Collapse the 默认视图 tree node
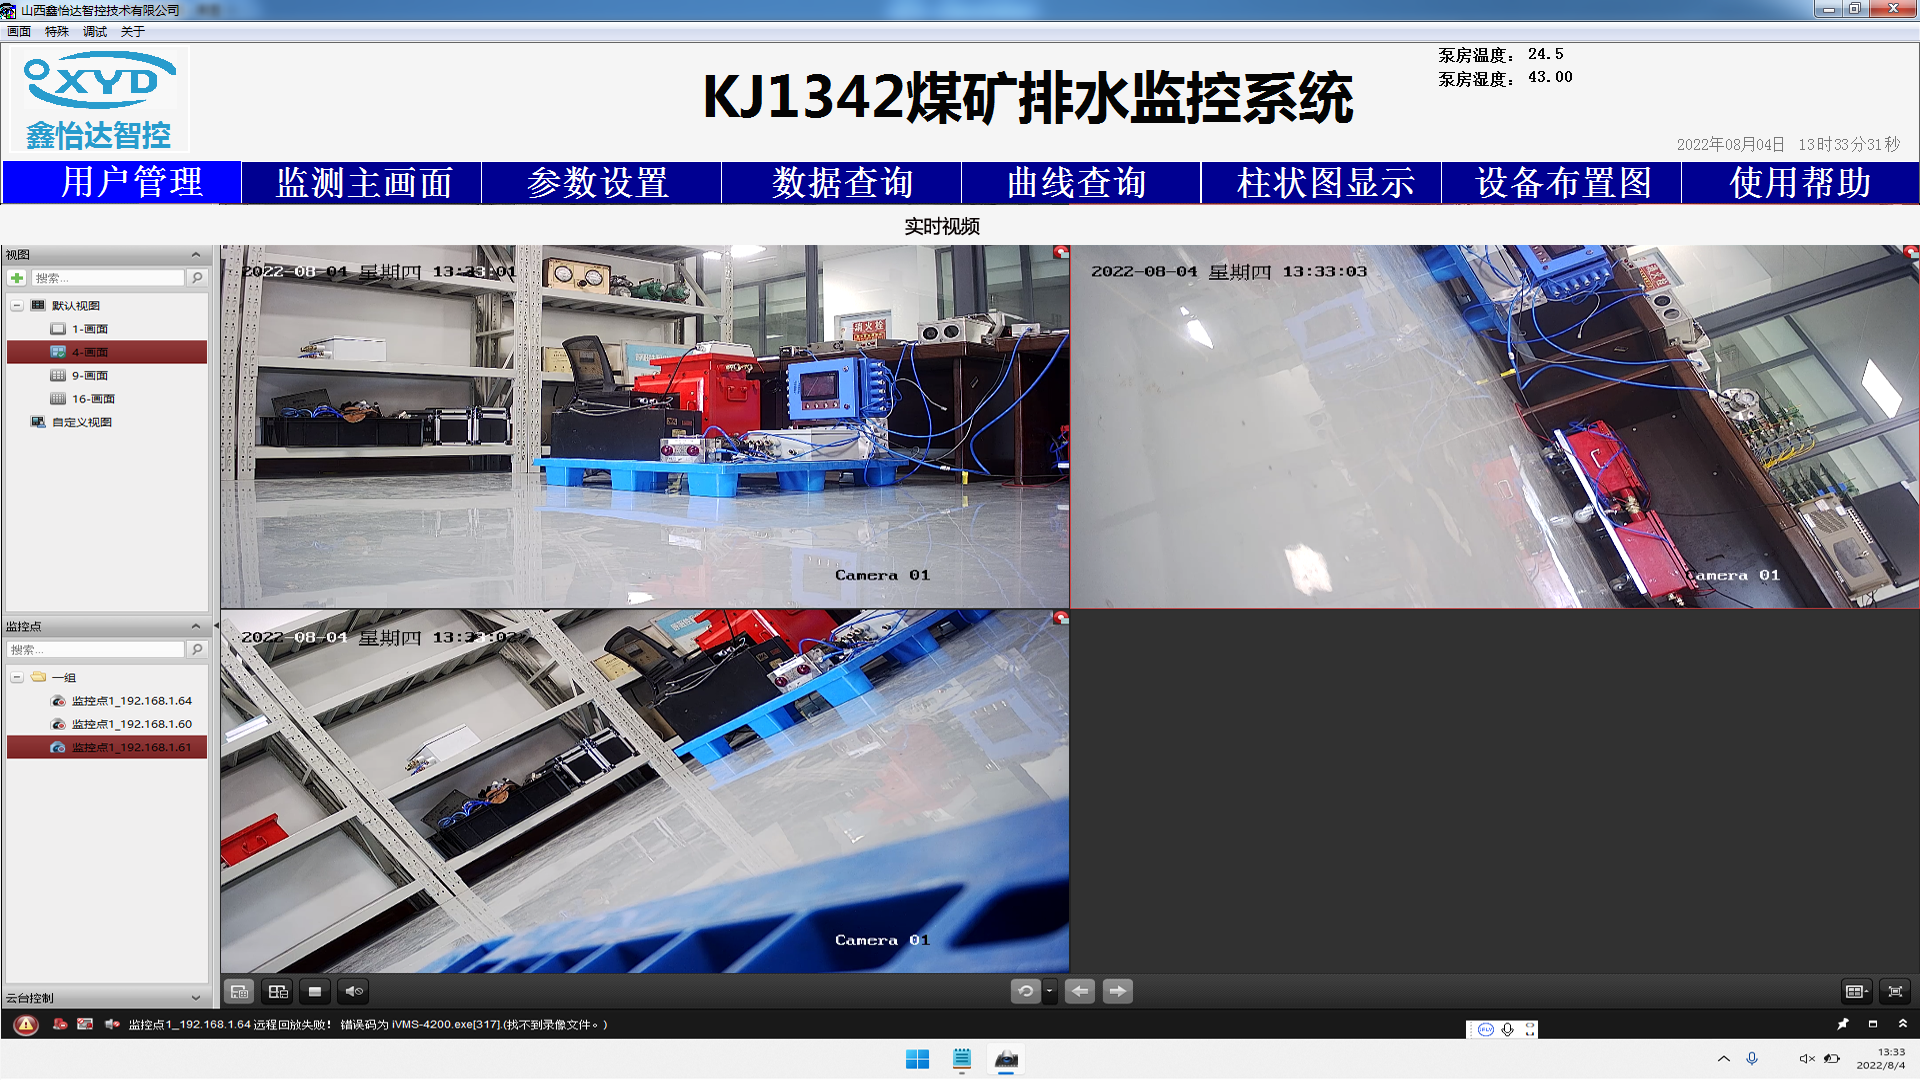Screen dimensions: 1920x1080 (17, 306)
